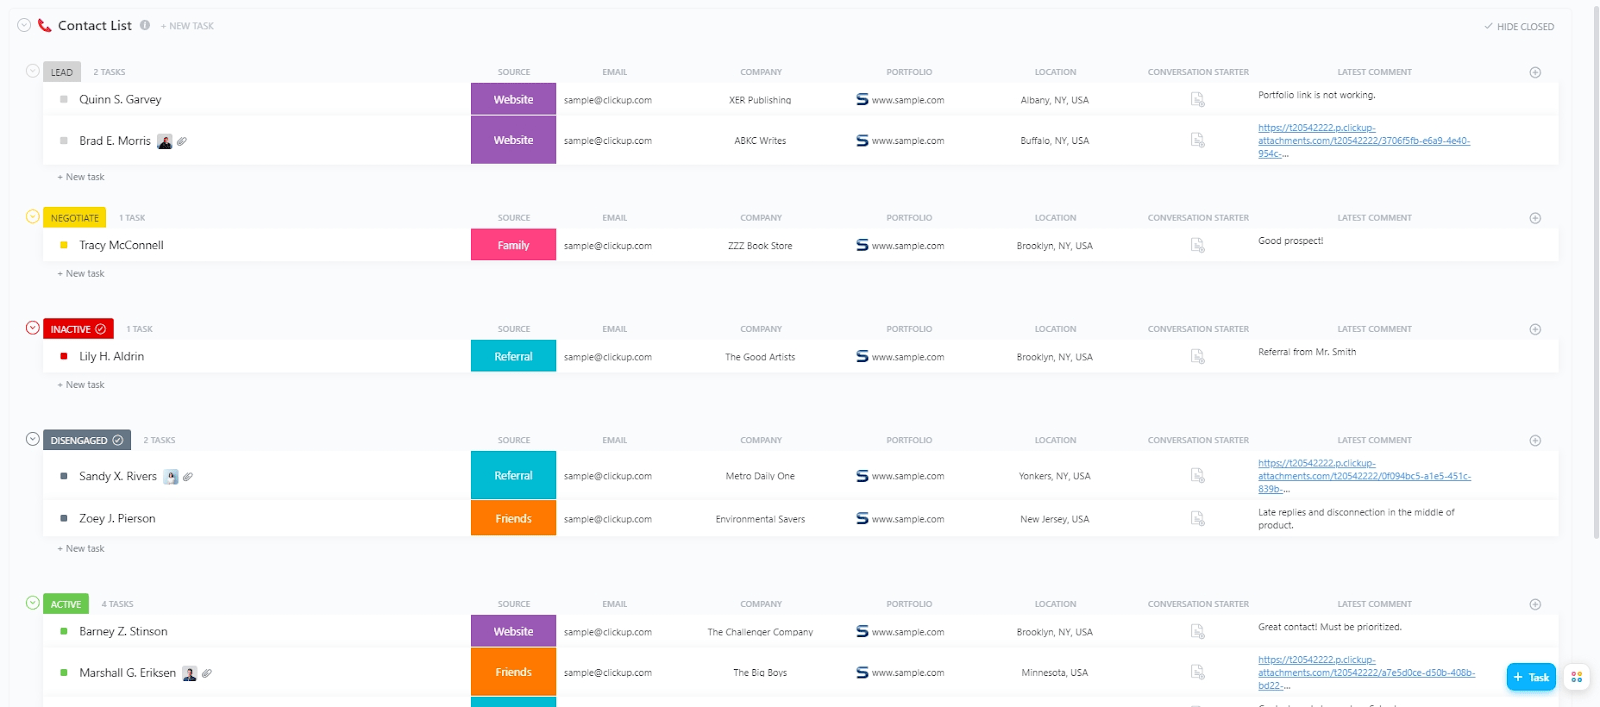This screenshot has width=1600, height=707.
Task: Click attachment paperclip next to Sandy X. Rivers
Action: pyautogui.click(x=188, y=477)
